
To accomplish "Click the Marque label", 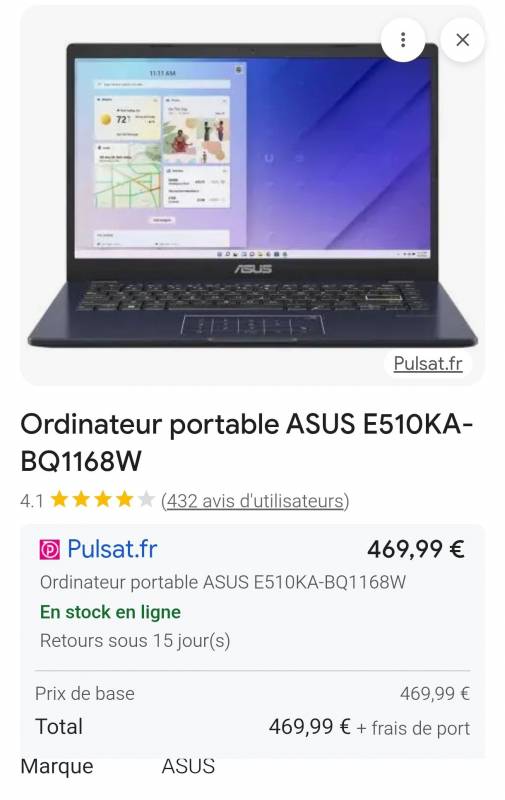I will tap(57, 766).
